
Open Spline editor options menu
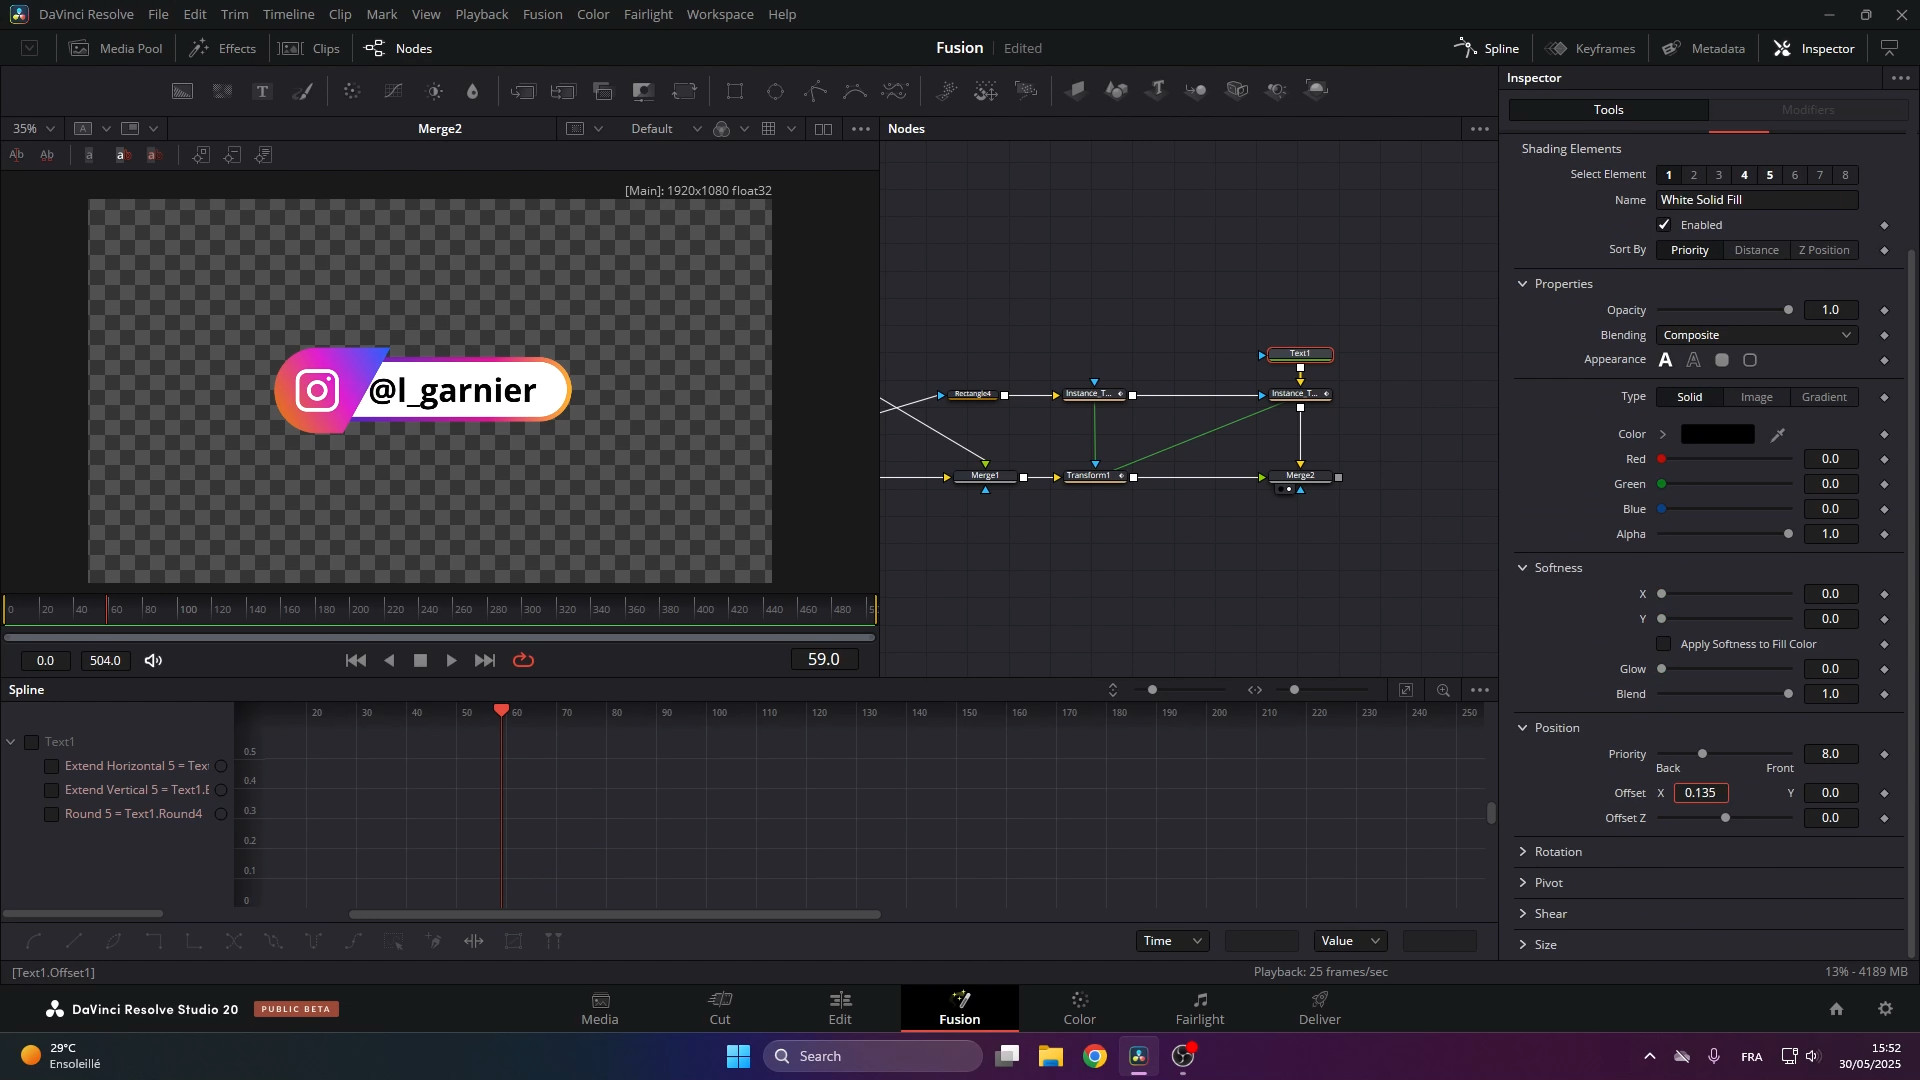tap(1480, 690)
